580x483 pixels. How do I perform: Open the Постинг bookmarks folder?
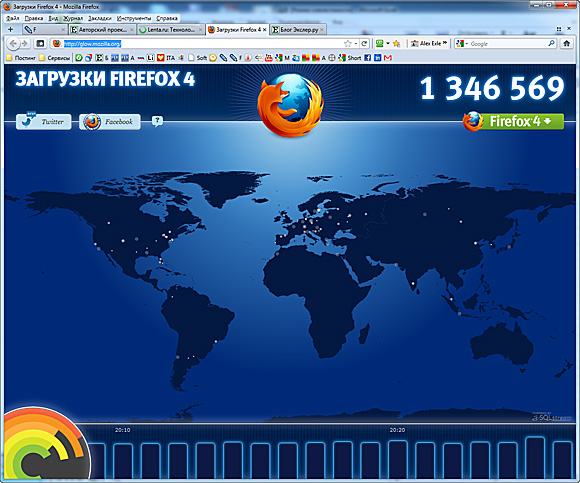click(x=21, y=58)
